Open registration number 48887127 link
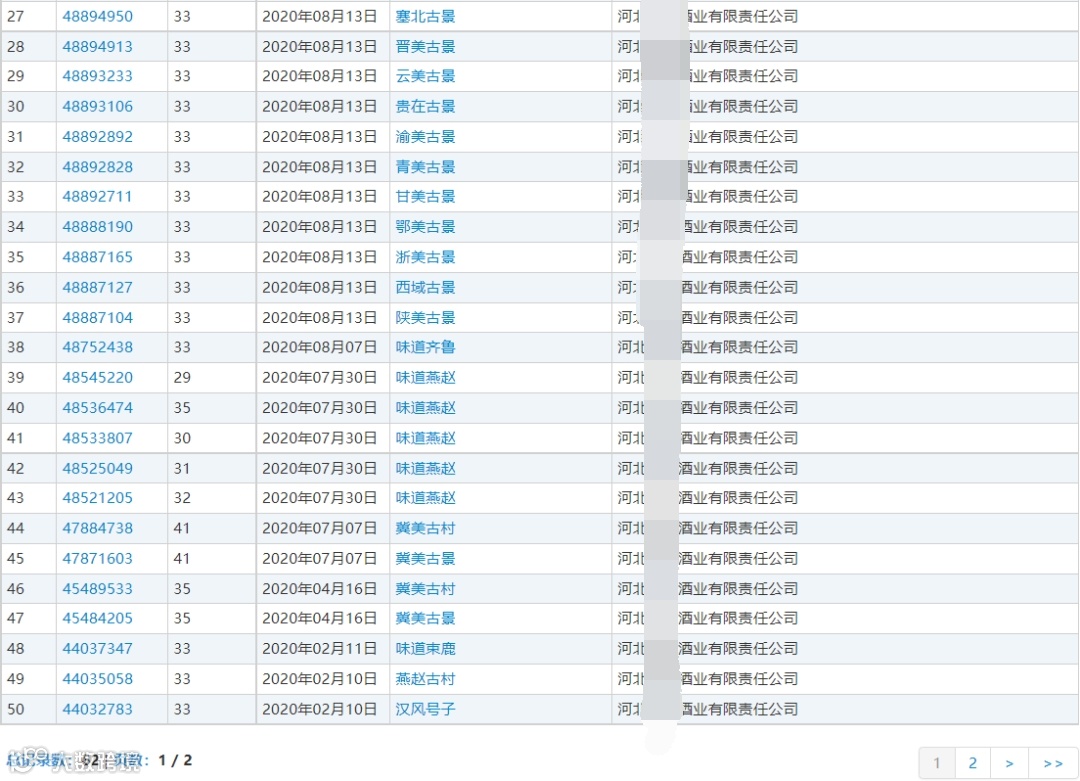The image size is (1080, 781). [x=97, y=288]
